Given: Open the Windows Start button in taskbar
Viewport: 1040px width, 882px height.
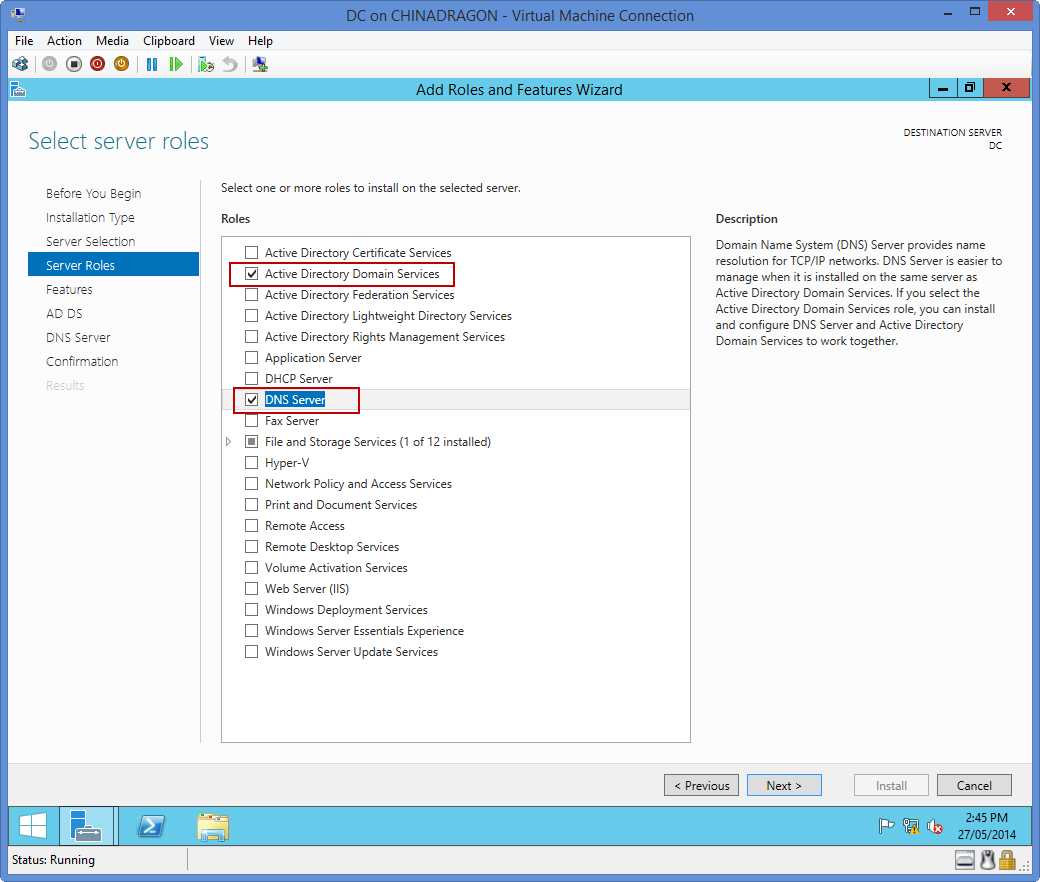Looking at the screenshot, I should point(32,826).
